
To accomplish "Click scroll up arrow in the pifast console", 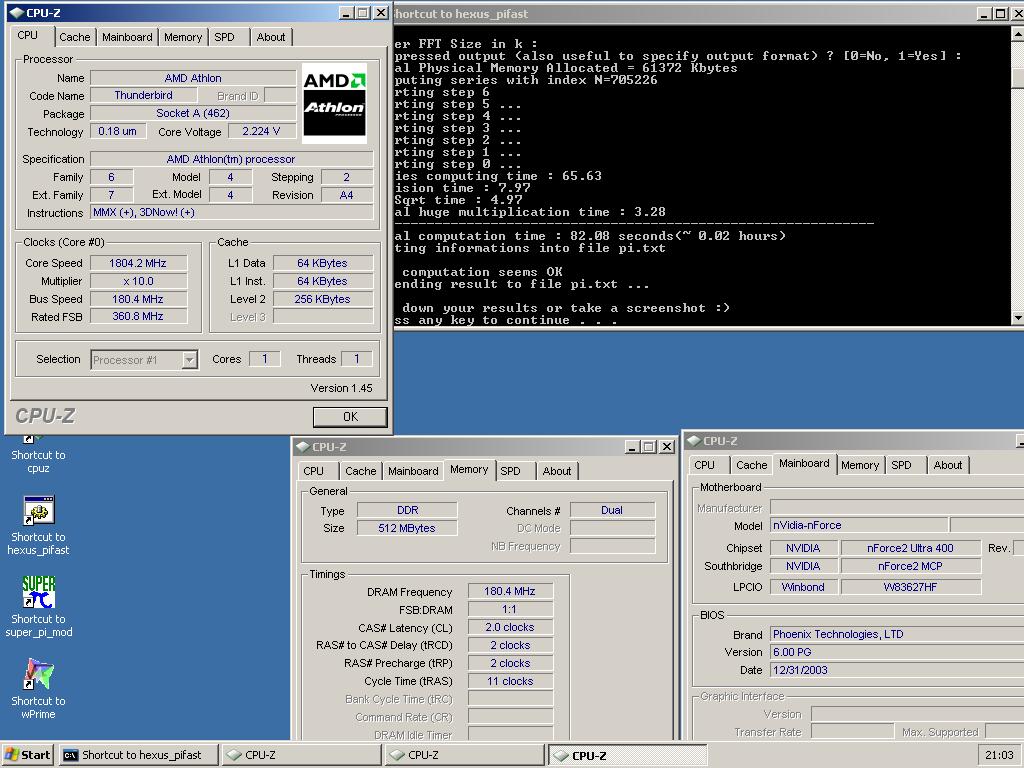I will tap(1017, 35).
